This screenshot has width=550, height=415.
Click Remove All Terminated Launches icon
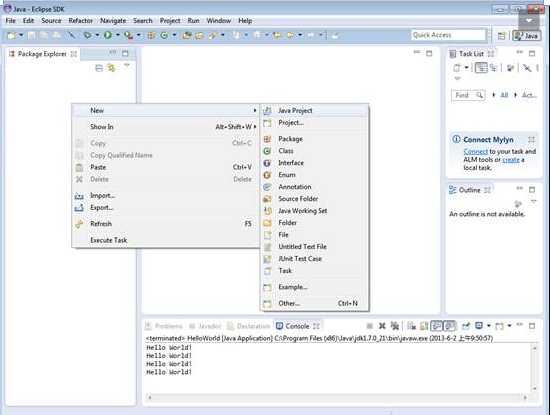pos(395,326)
